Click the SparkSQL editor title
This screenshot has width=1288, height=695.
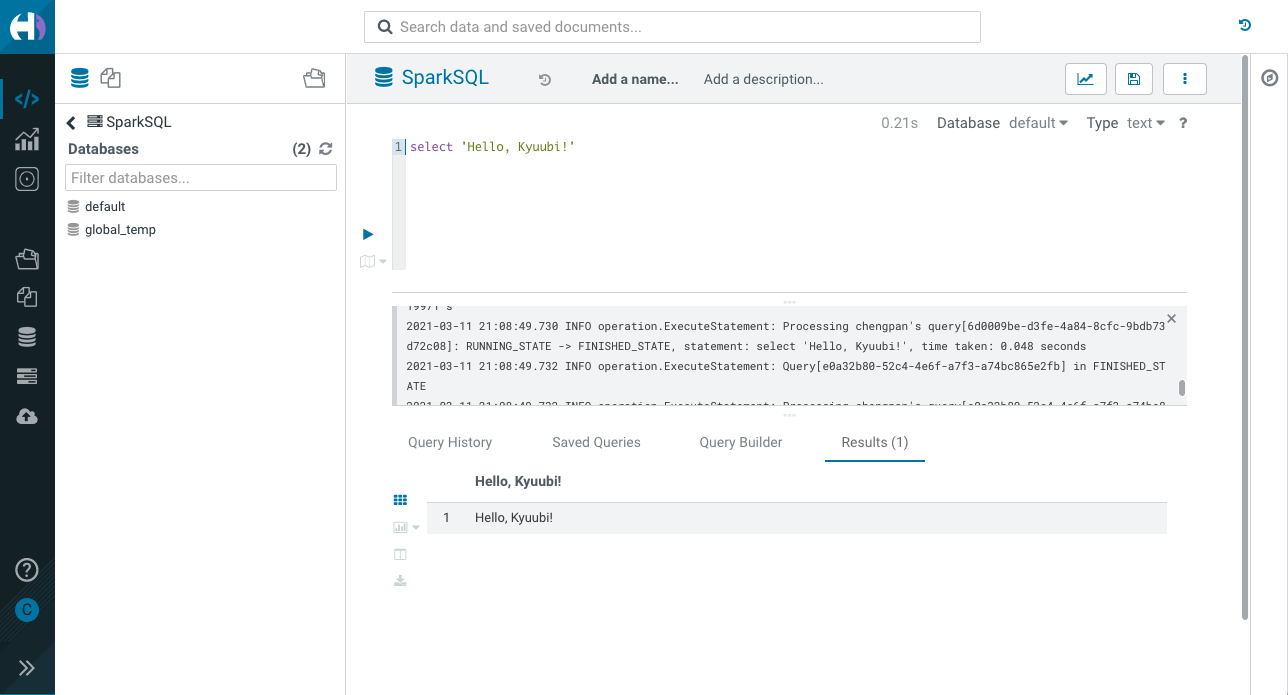coord(445,77)
